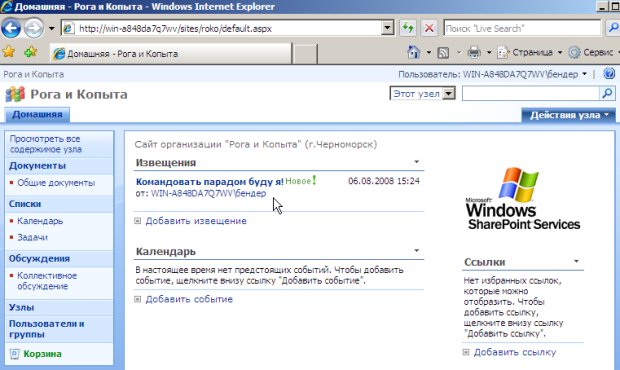This screenshot has height=370, width=620.
Task: Click the Internet Explorer title bar icon
Action: point(6,6)
